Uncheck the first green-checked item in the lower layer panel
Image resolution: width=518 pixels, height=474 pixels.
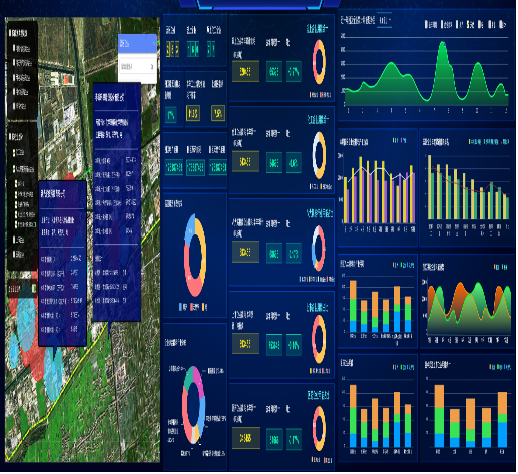pyautogui.click(x=15, y=152)
